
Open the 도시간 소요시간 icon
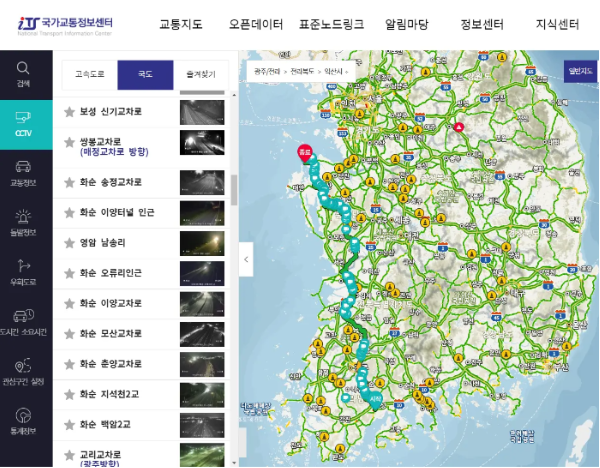pyautogui.click(x=23, y=323)
